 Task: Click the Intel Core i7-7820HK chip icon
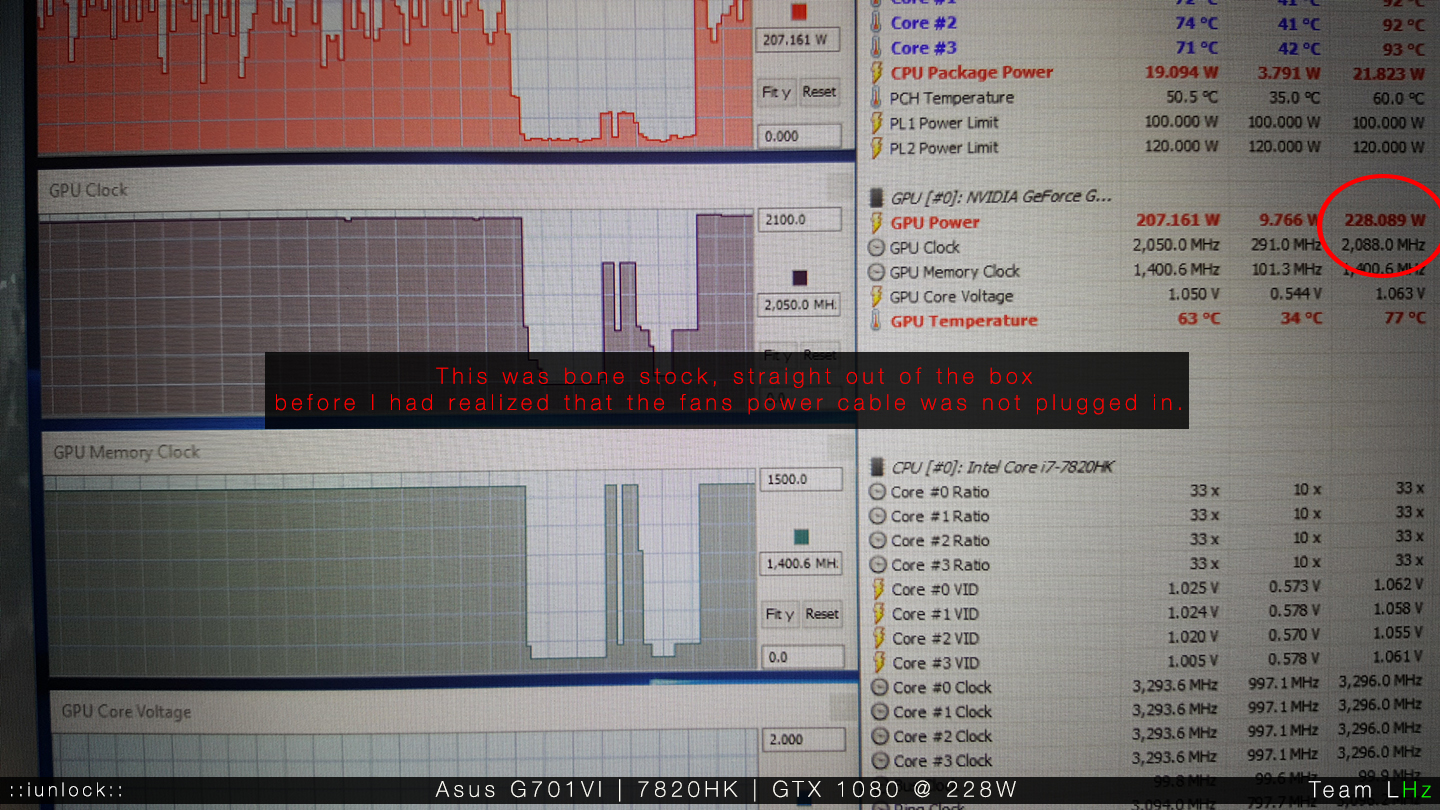tap(877, 467)
